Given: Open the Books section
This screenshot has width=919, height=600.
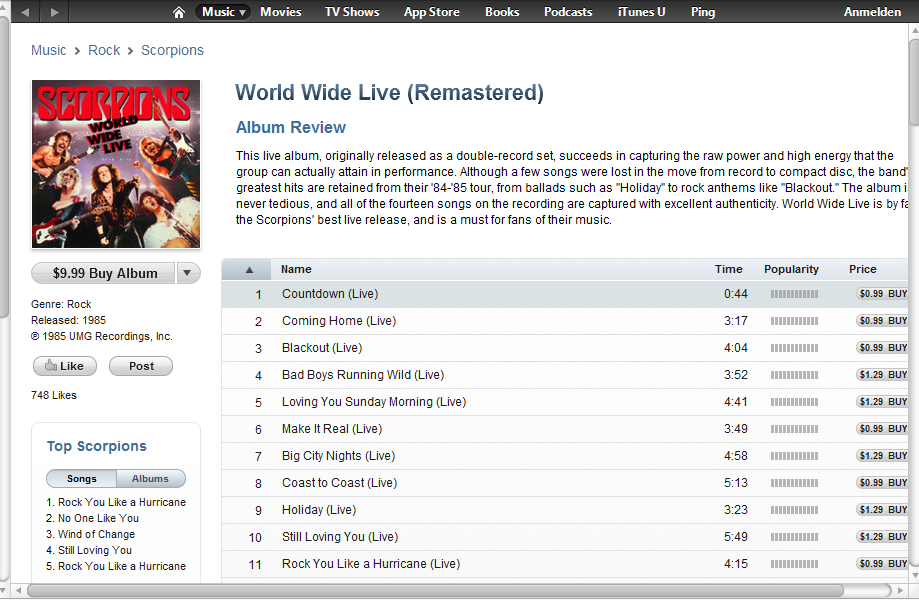Looking at the screenshot, I should (x=502, y=12).
